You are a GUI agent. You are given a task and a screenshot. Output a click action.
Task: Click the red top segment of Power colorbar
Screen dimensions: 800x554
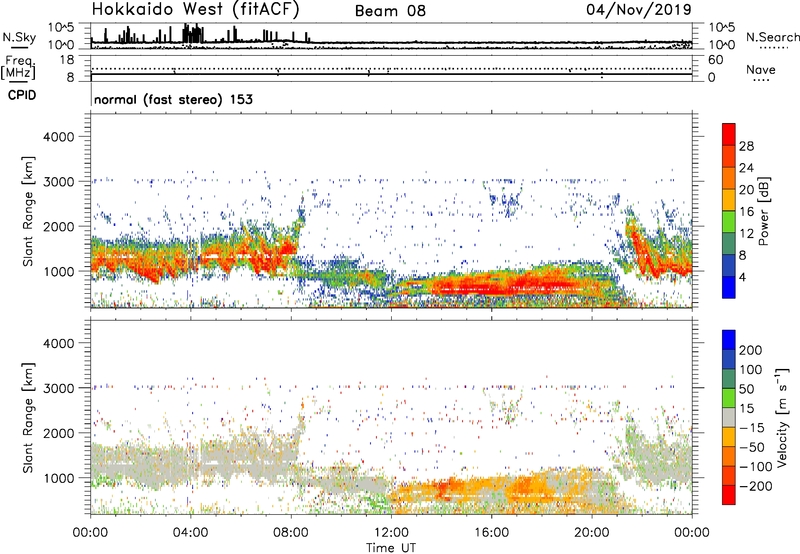(x=729, y=134)
